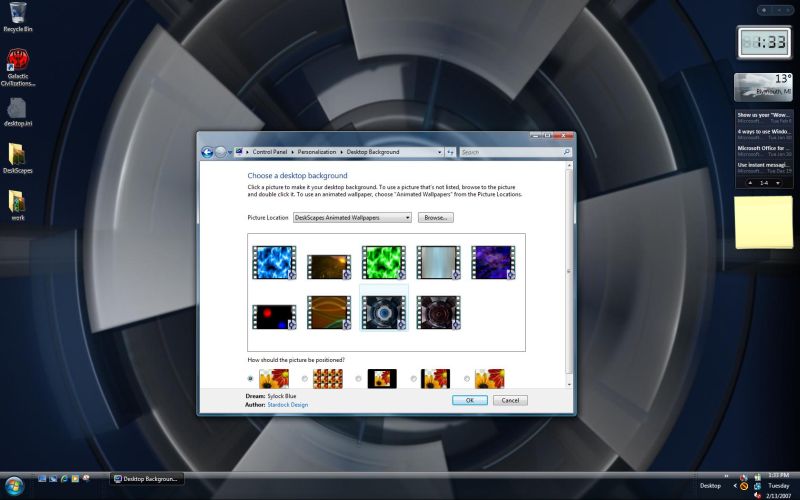Select the silver metallic wallpaper thumbnail
Screen dimensions: 800x500
[438, 262]
